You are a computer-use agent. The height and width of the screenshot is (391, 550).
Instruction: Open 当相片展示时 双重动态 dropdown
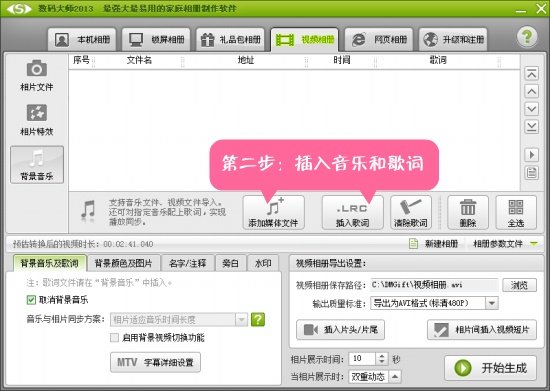[x=375, y=377]
